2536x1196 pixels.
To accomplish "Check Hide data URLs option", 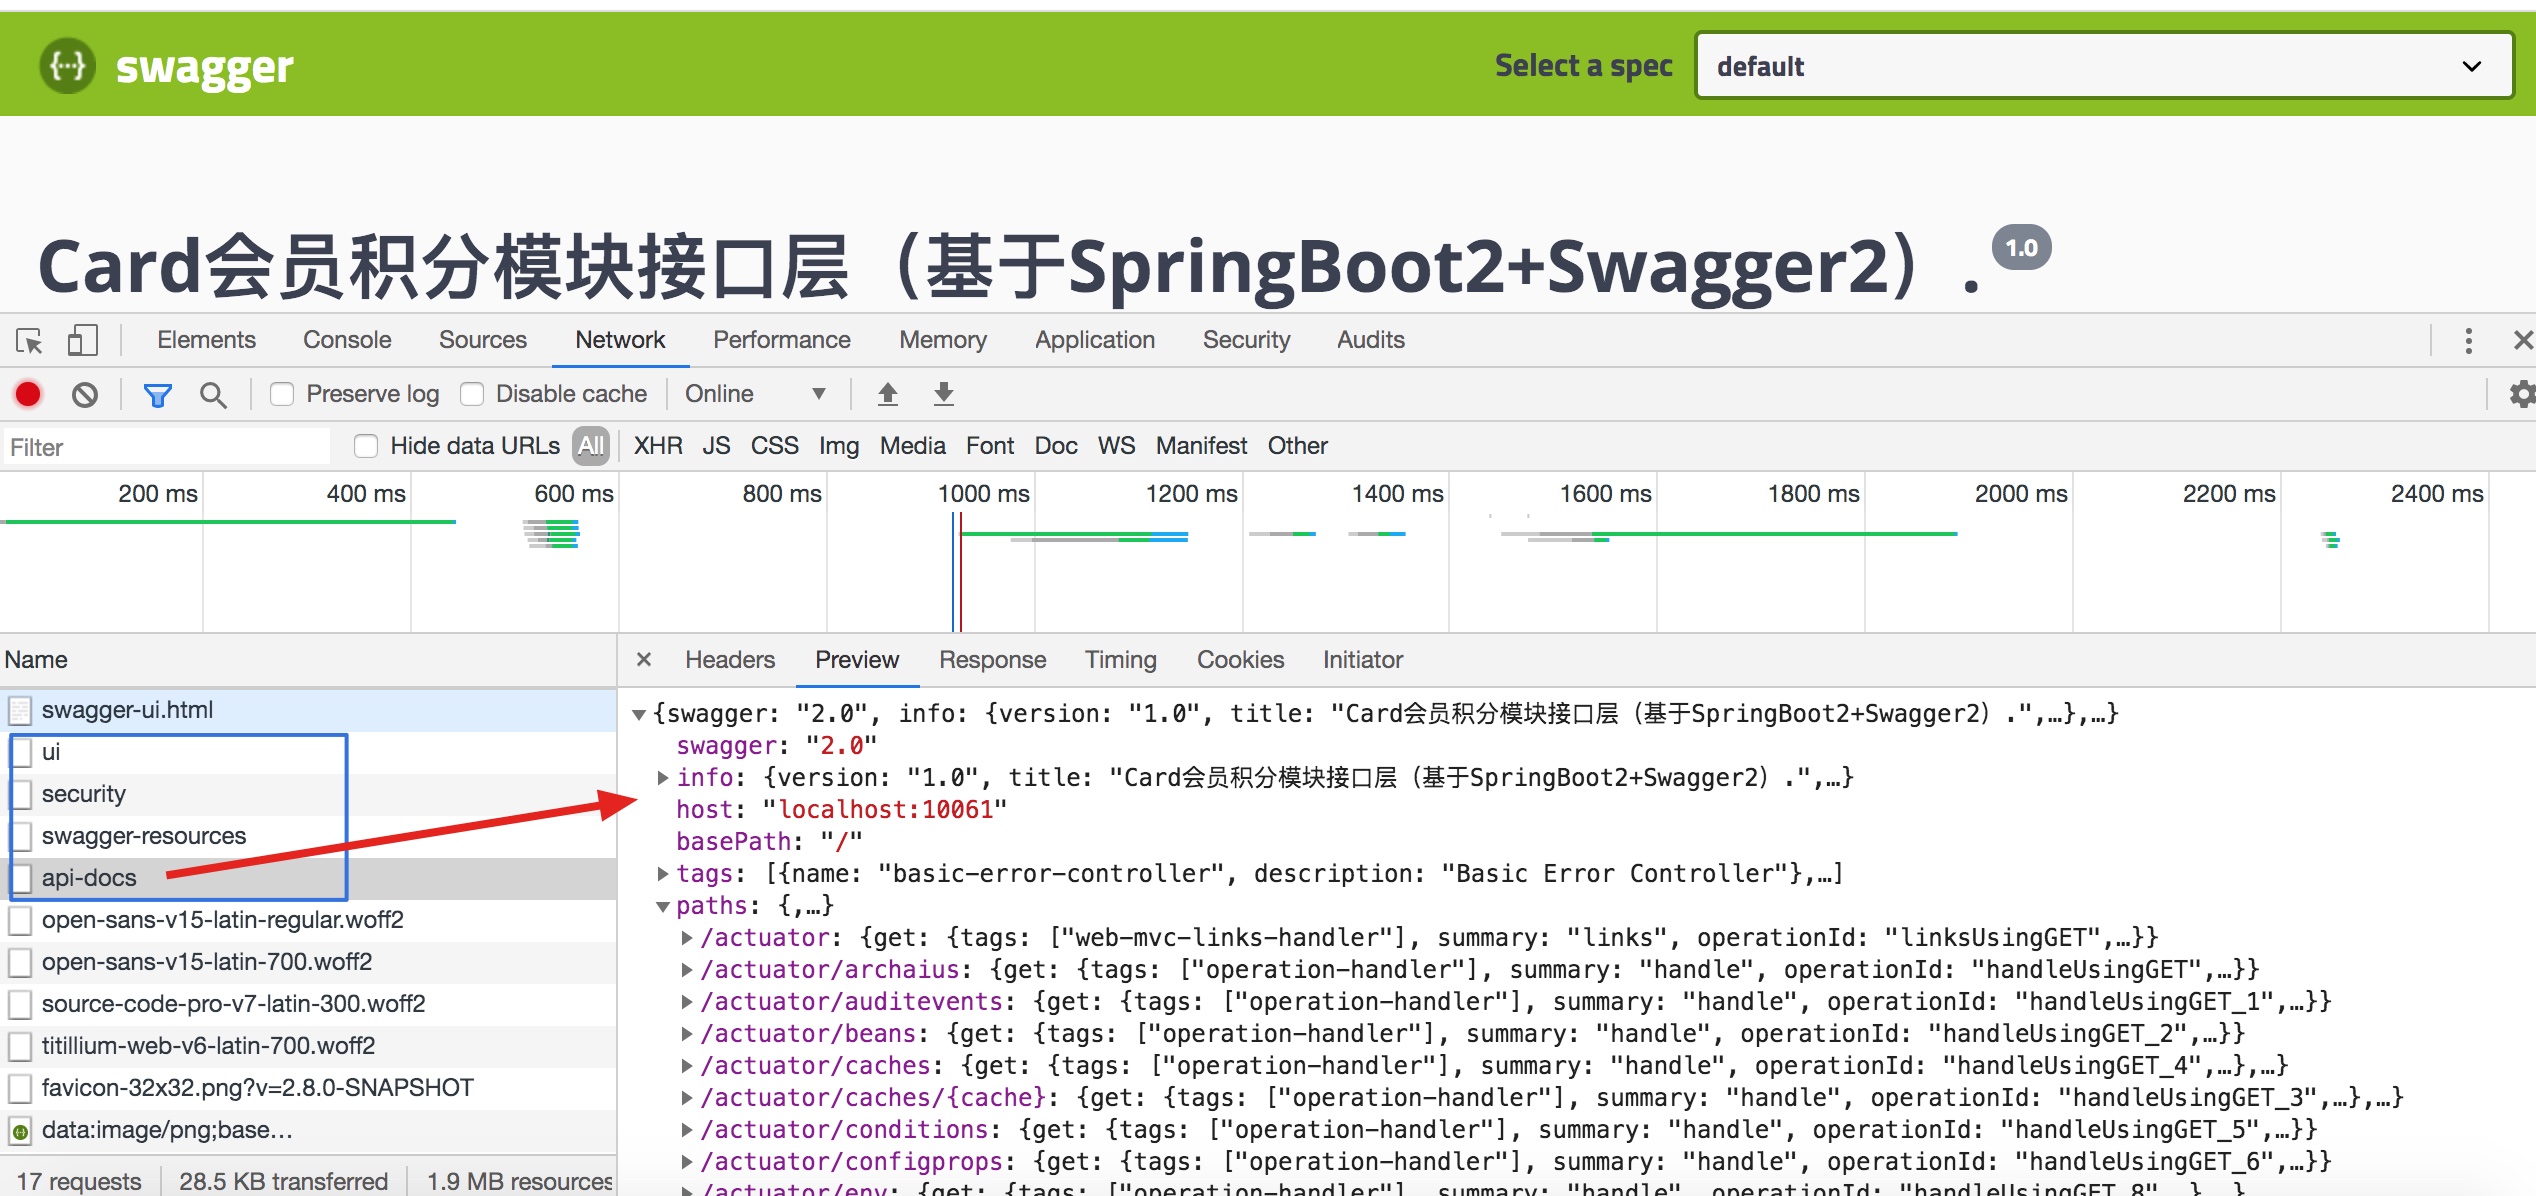I will click(x=366, y=446).
